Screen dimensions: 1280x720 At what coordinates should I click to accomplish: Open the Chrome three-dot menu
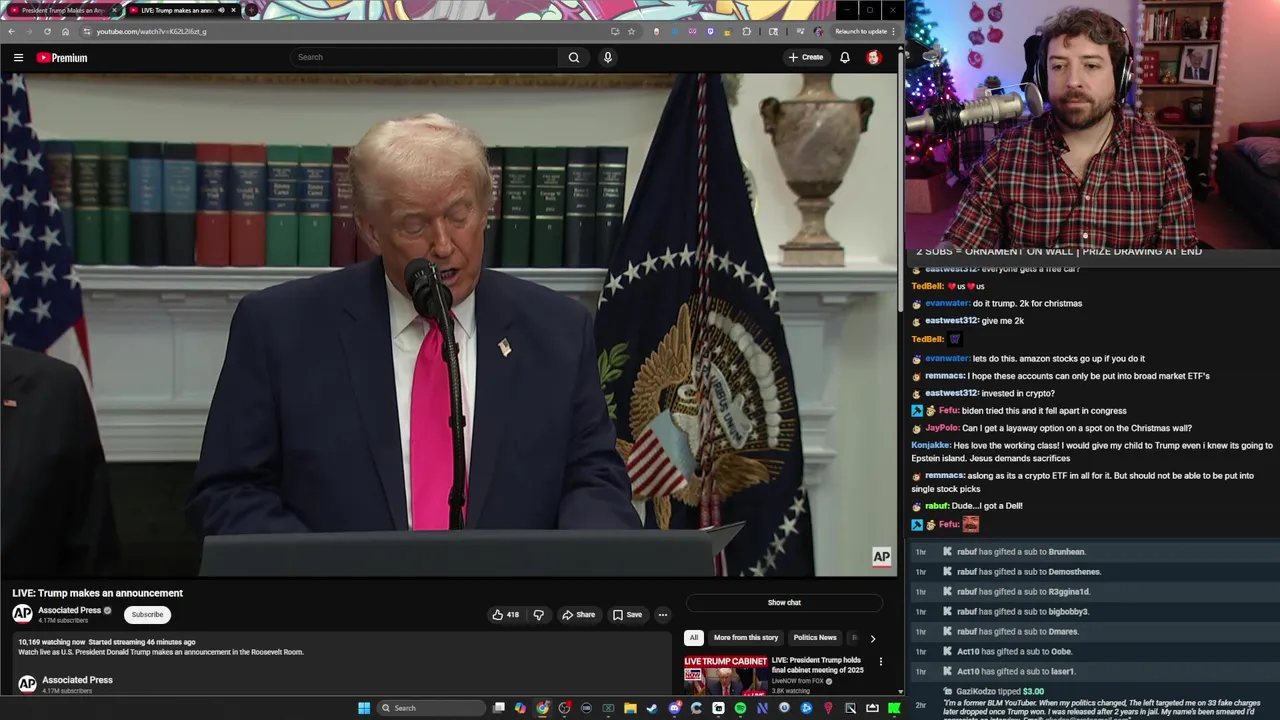coord(893,31)
